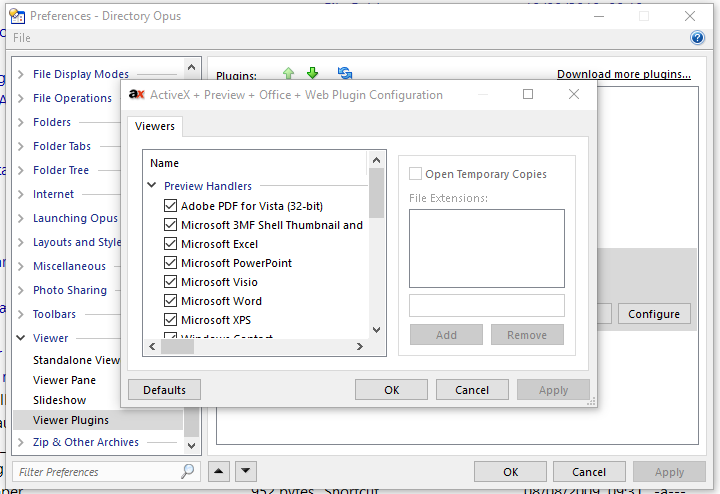Expand the File Display Modes category
Viewport: 720px width, 494px height.
click(x=21, y=74)
